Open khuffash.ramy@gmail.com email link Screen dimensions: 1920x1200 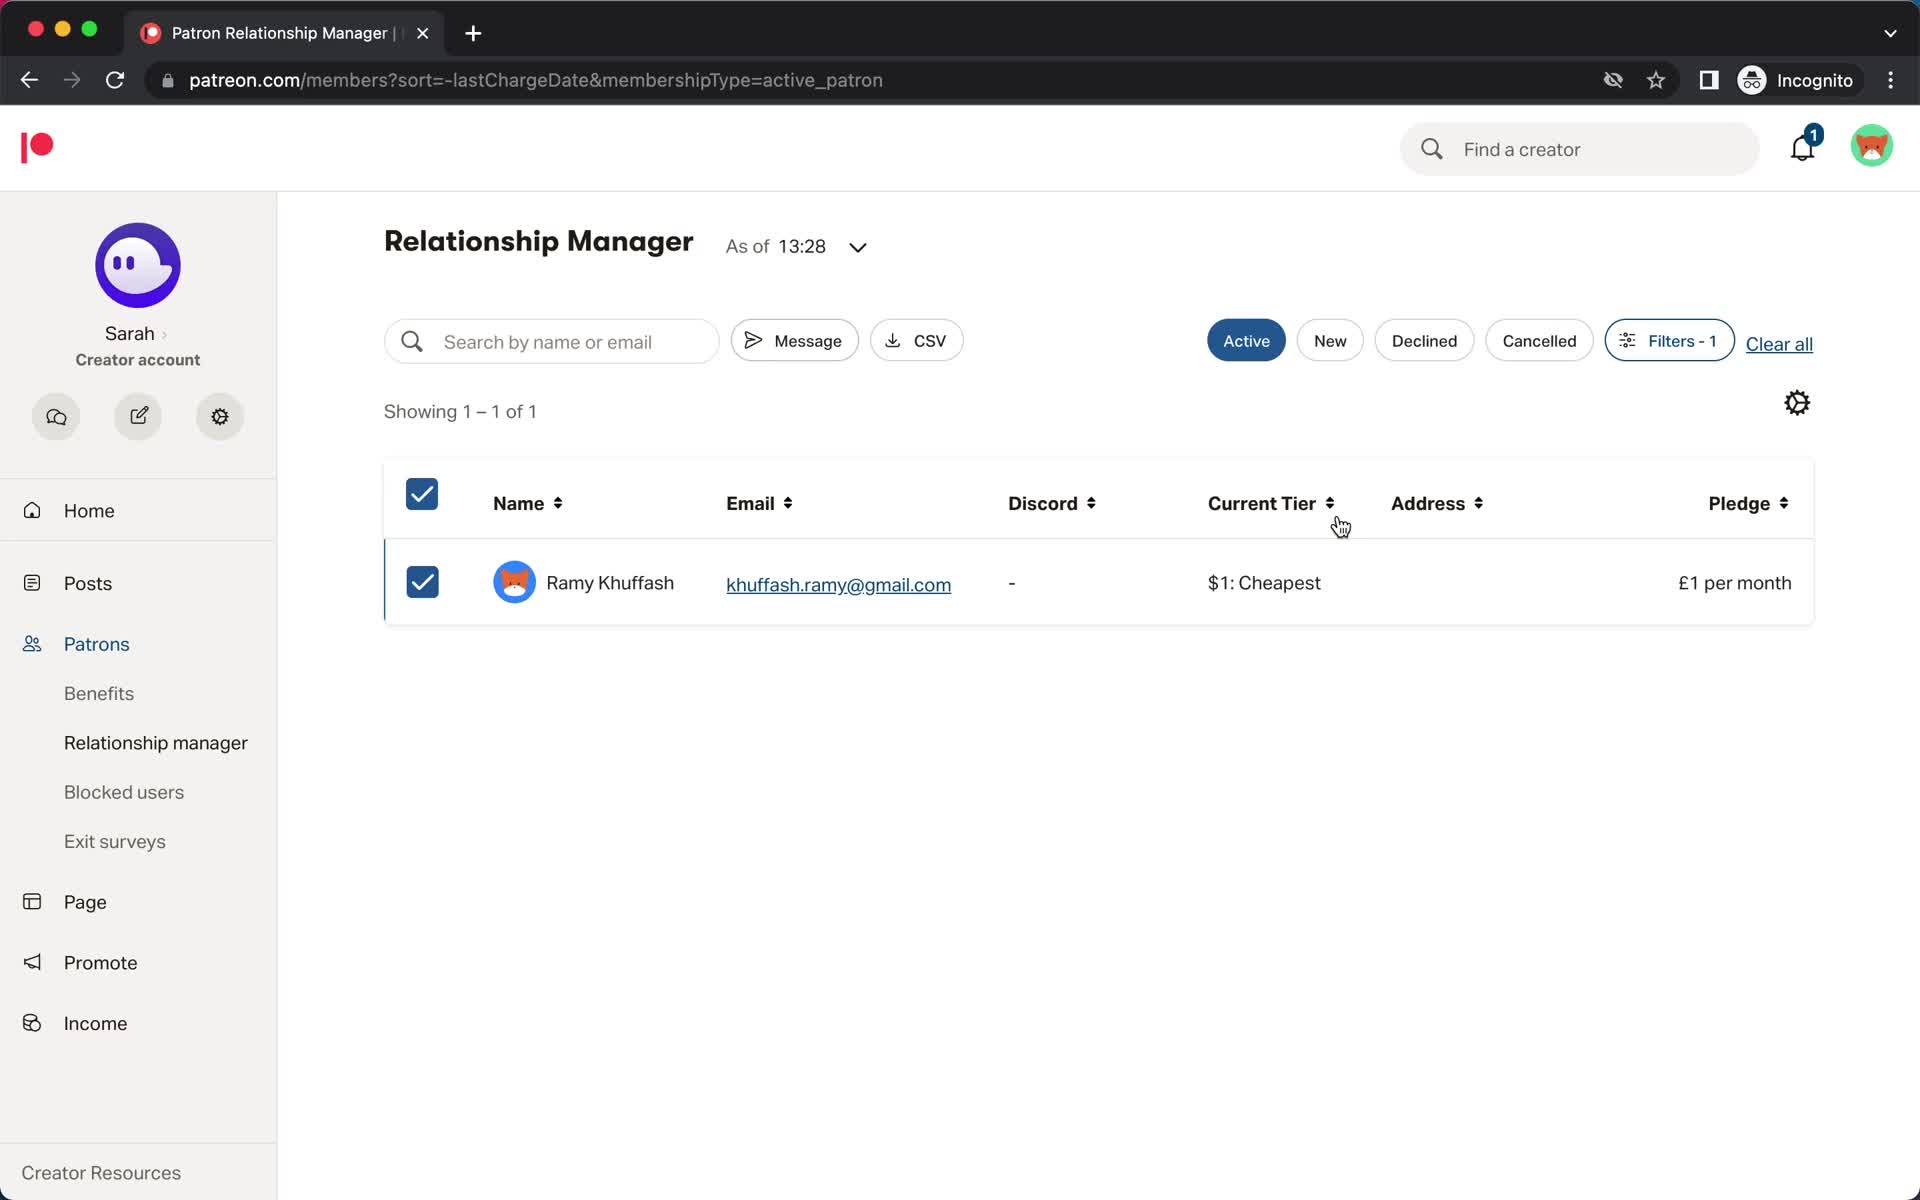(x=838, y=583)
